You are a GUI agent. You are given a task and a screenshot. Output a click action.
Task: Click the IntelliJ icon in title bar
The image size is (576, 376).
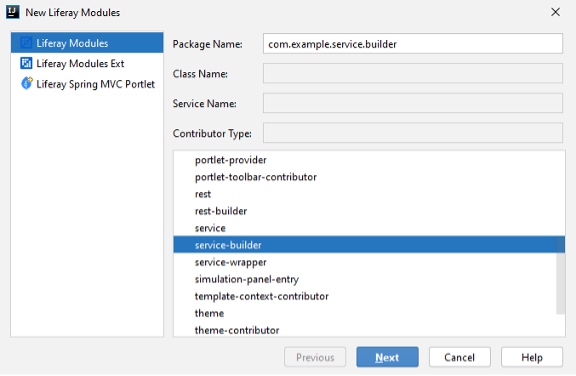pos(12,12)
